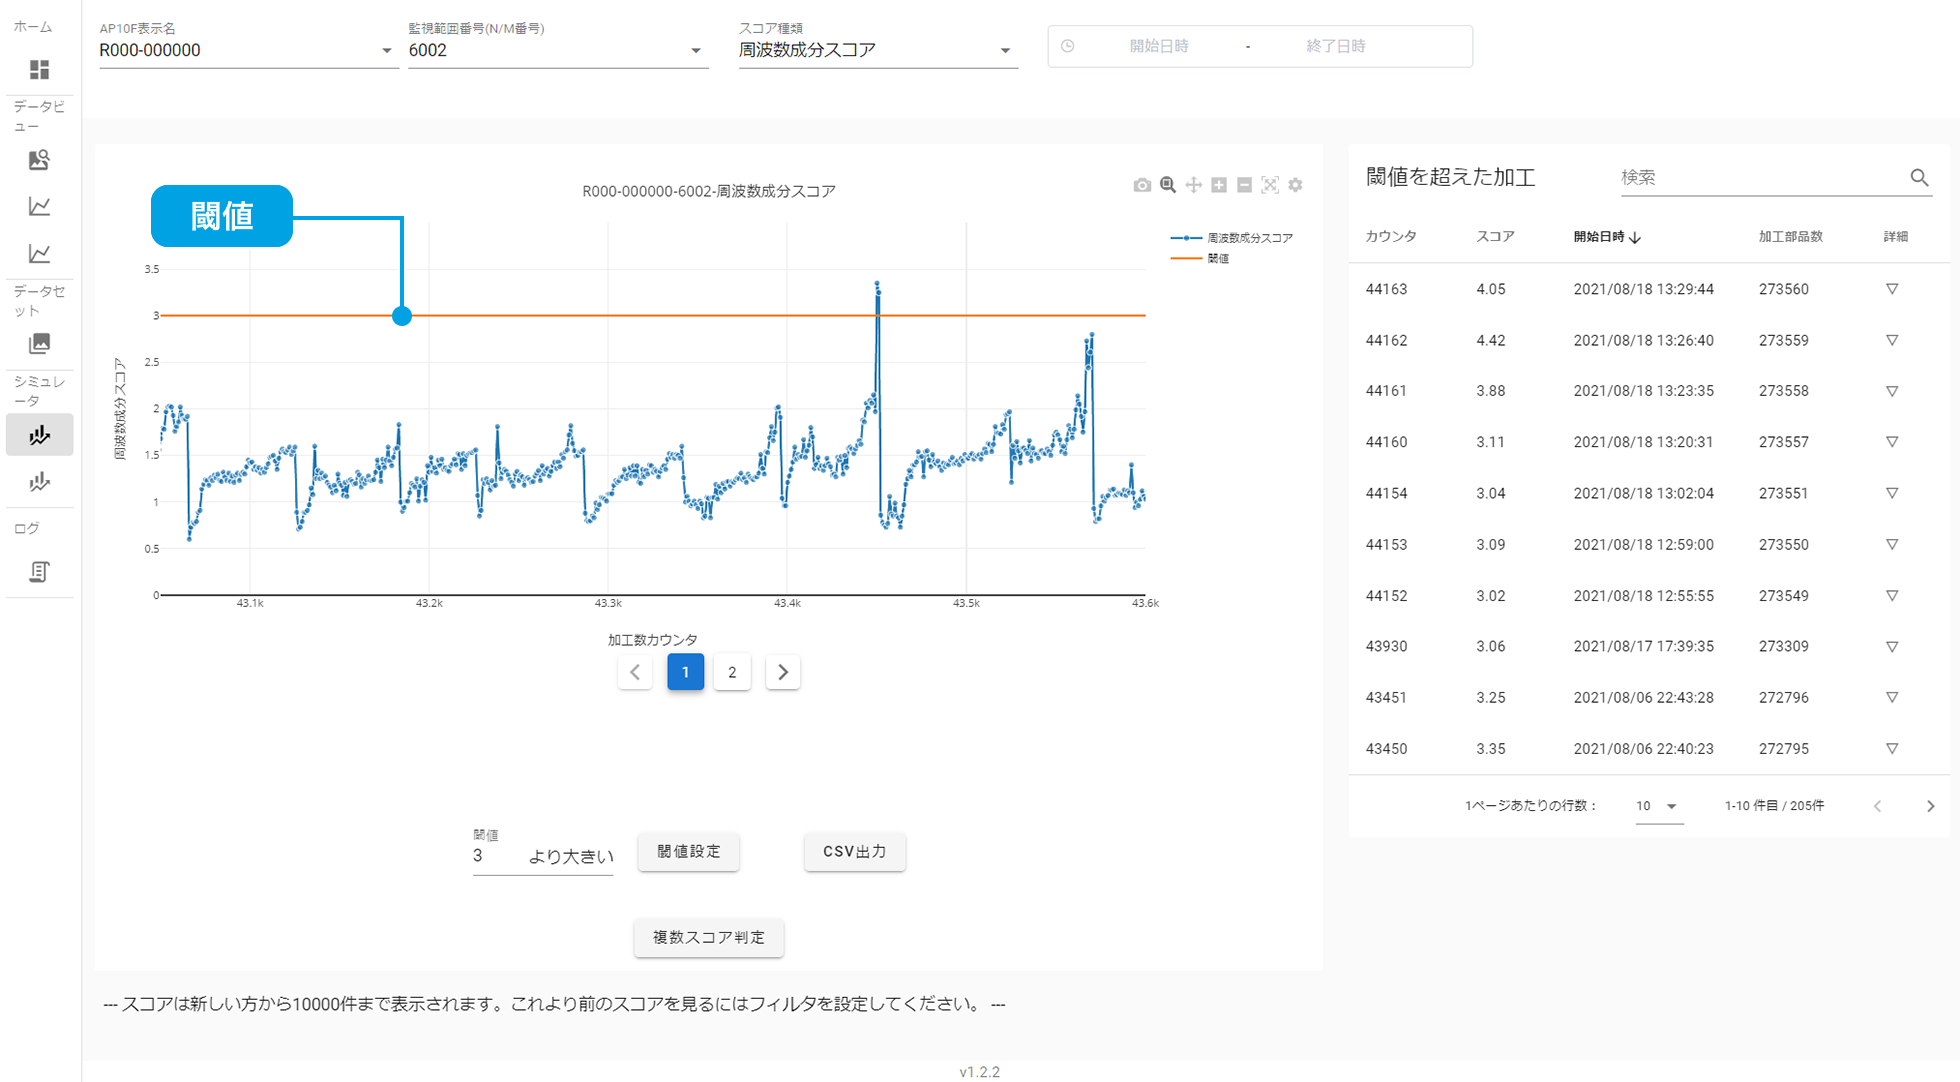Open the chart settings gear icon
This screenshot has width=1960, height=1082.
click(x=1296, y=185)
